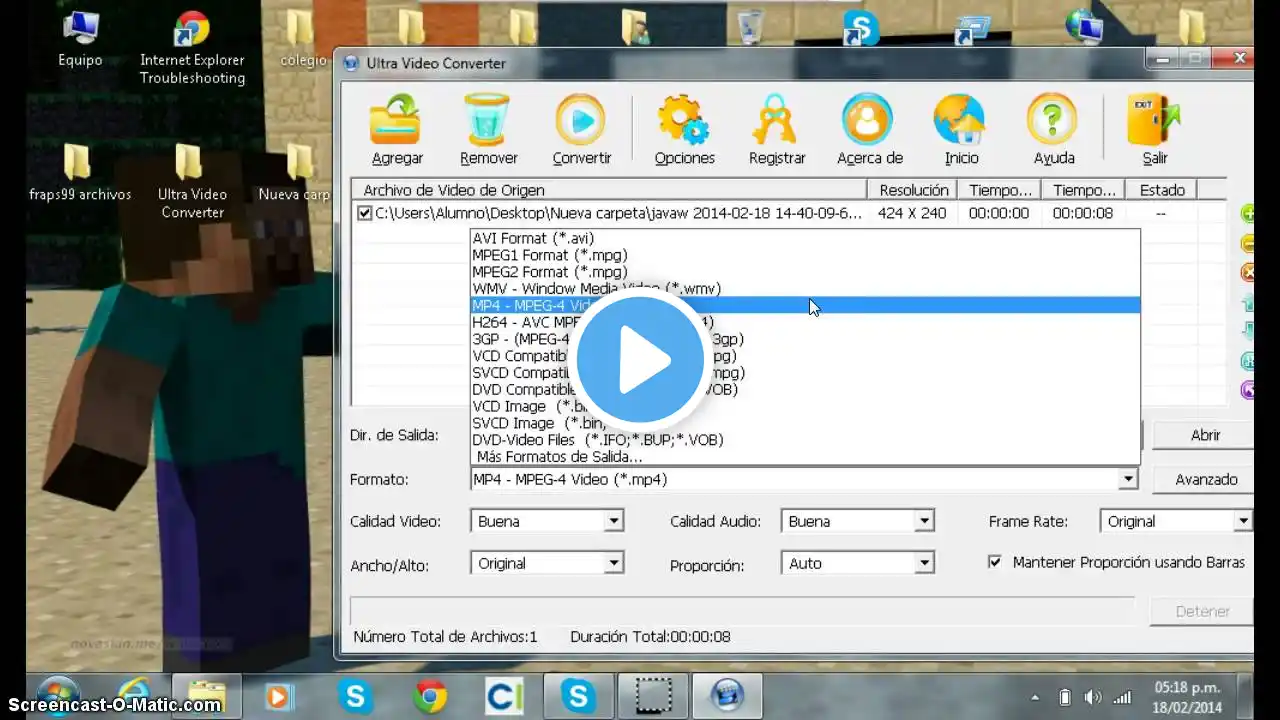Expand the Ancho/Alto dropdown

click(613, 564)
